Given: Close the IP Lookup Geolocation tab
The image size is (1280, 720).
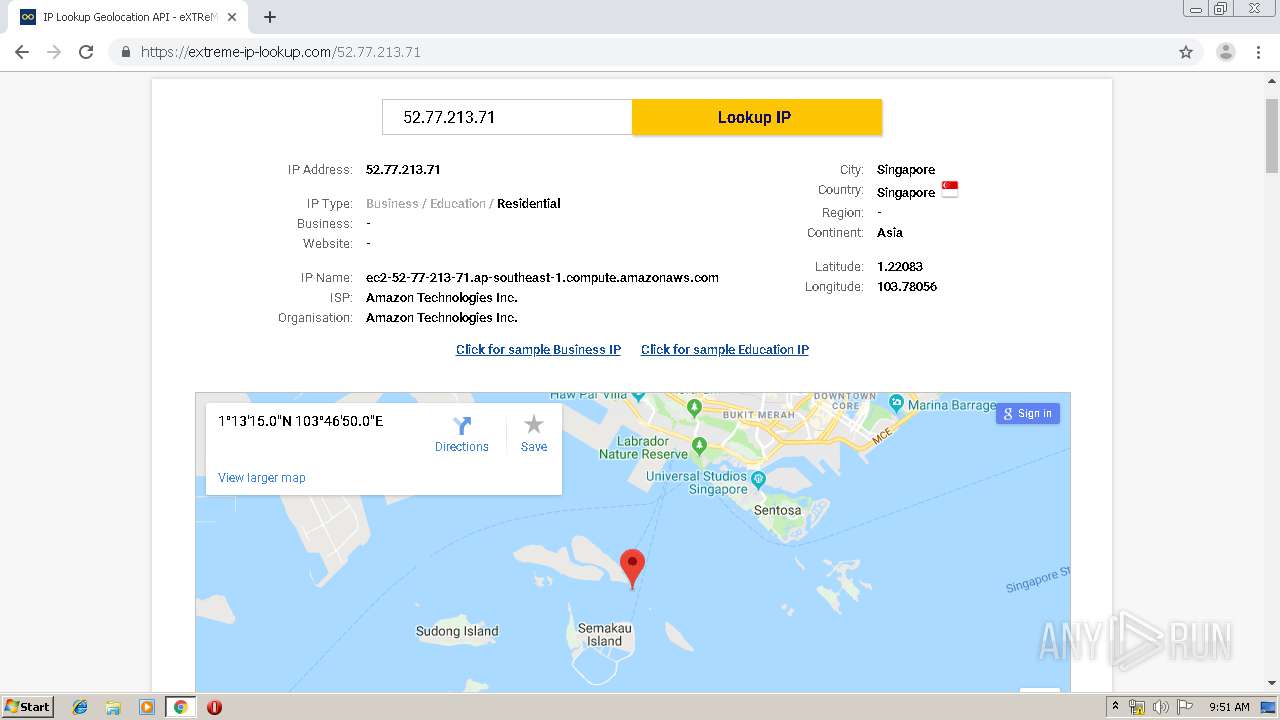Looking at the screenshot, I should point(233,17).
